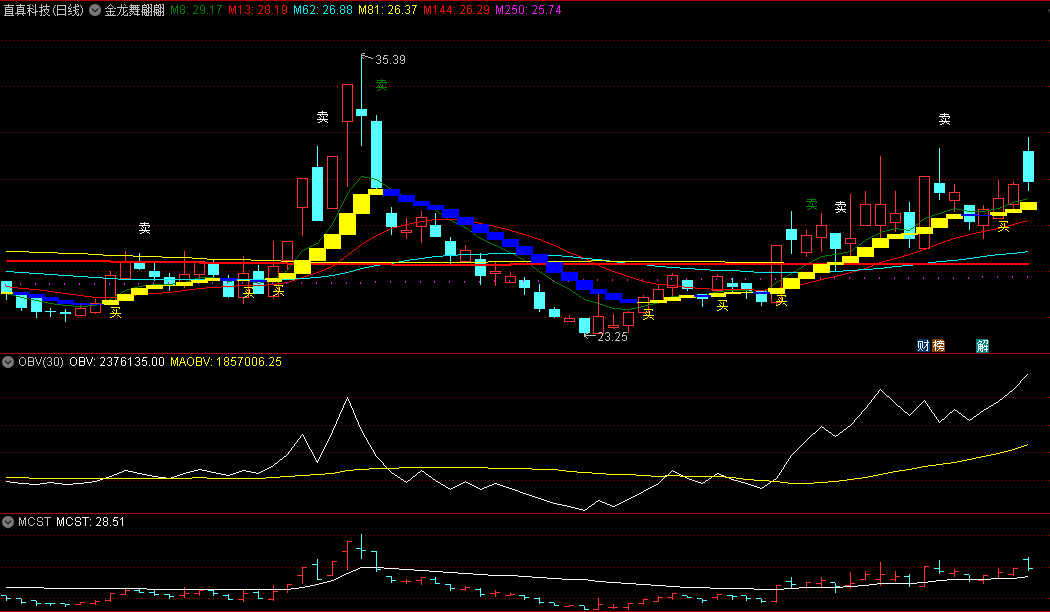
Task: Click the 金龙舞翩翩 indicator name
Action: point(135,10)
